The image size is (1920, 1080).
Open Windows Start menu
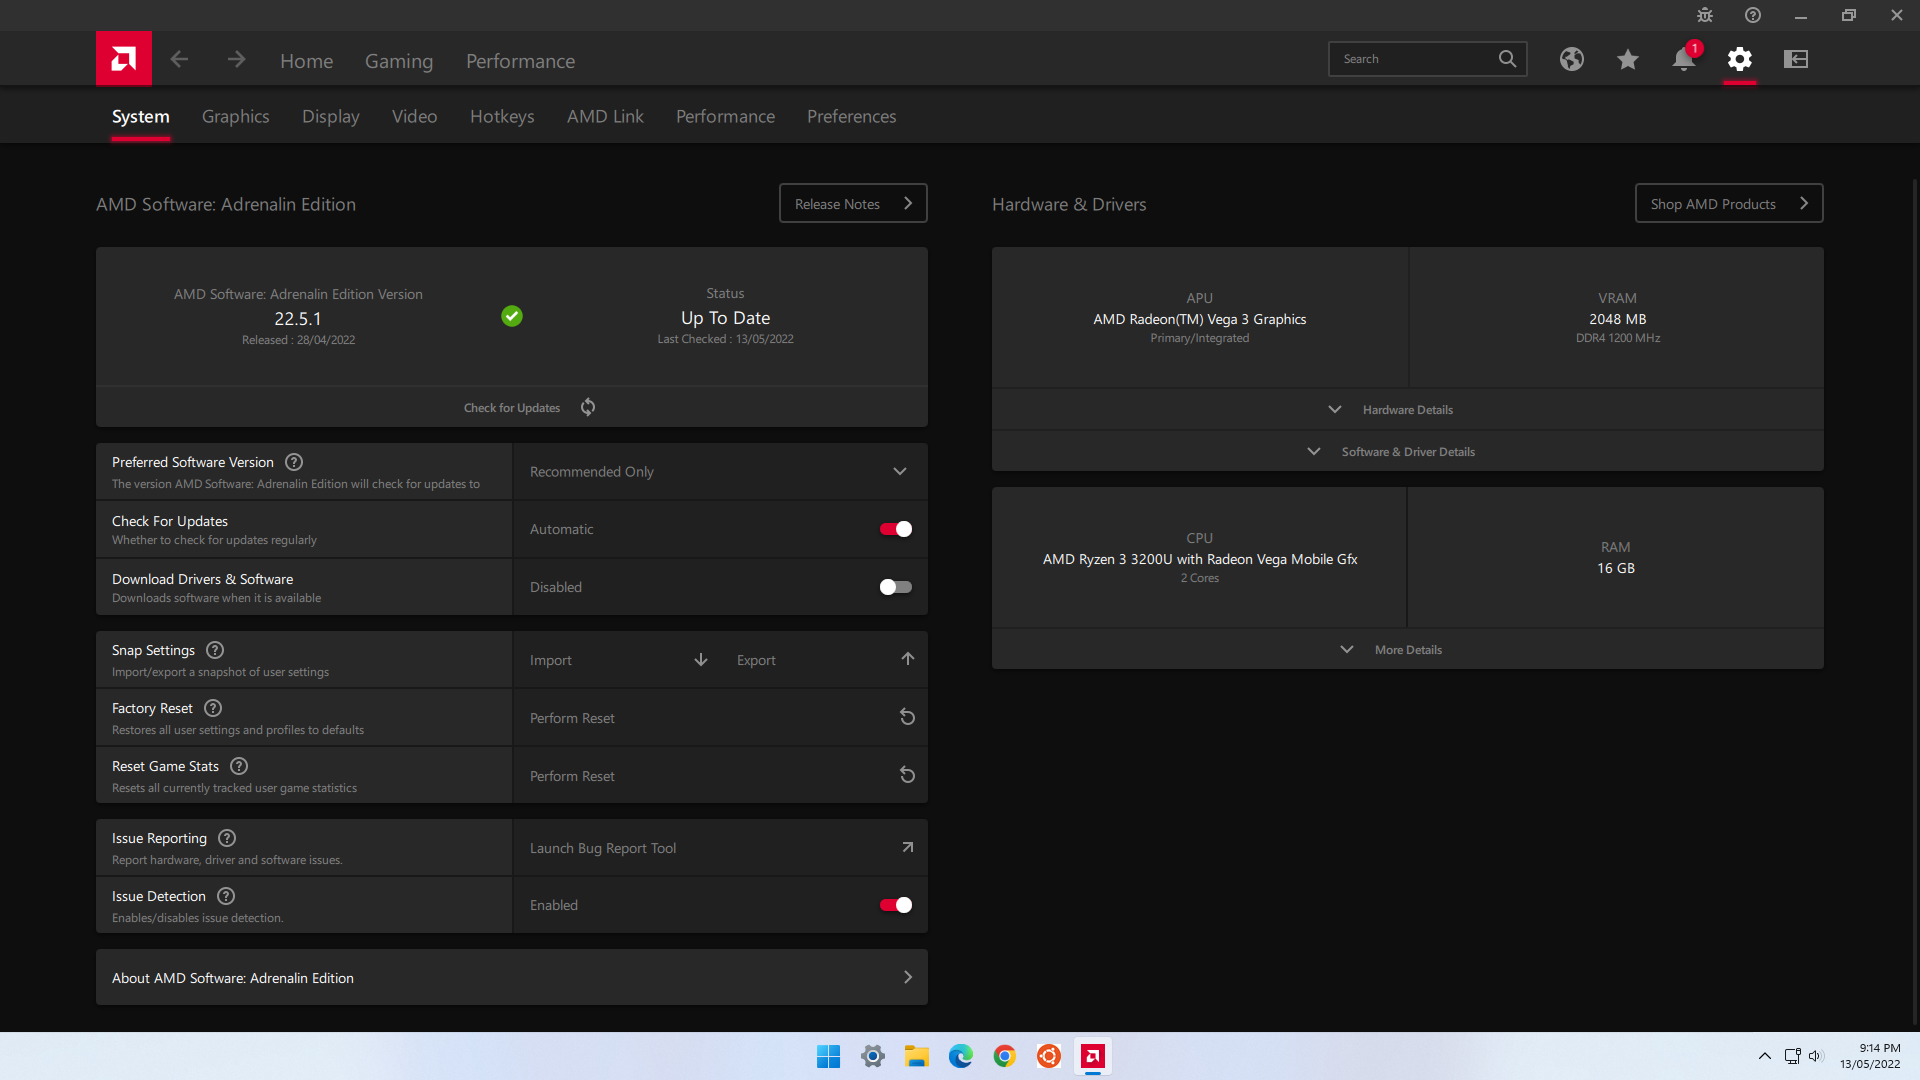click(828, 1056)
